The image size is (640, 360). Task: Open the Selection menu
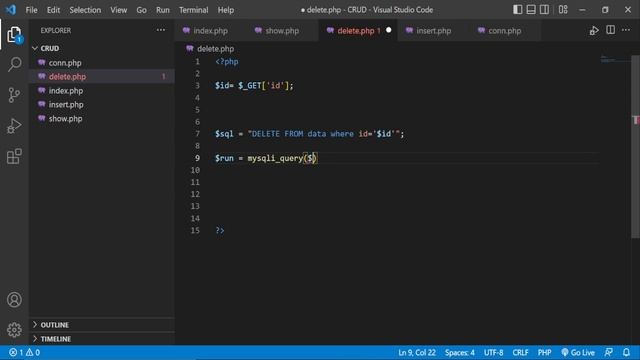[85, 10]
